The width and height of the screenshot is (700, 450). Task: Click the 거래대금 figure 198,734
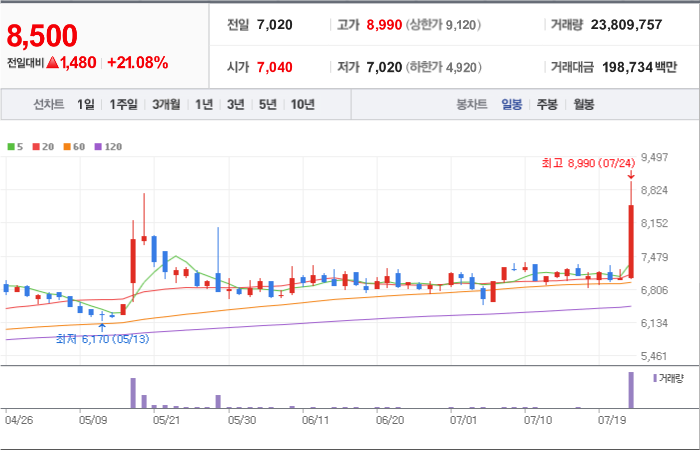click(627, 67)
